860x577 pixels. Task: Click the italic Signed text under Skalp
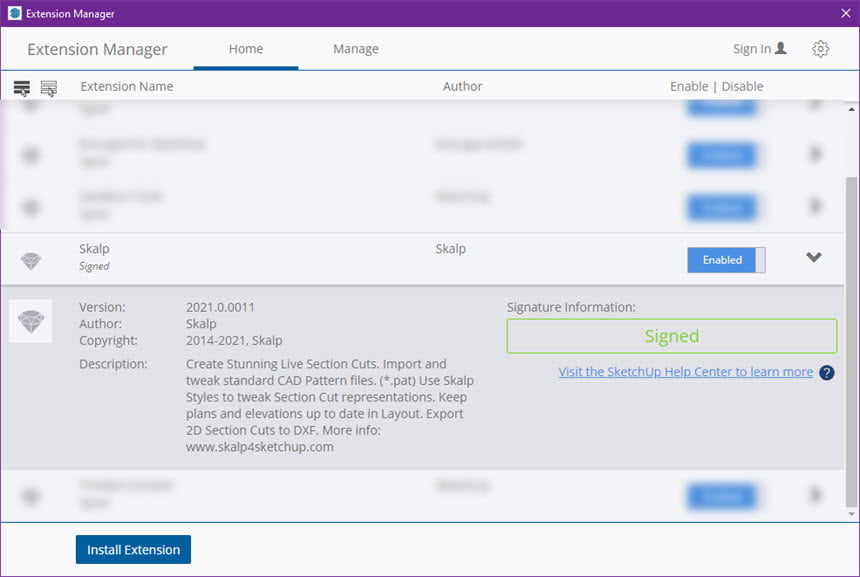click(x=94, y=266)
